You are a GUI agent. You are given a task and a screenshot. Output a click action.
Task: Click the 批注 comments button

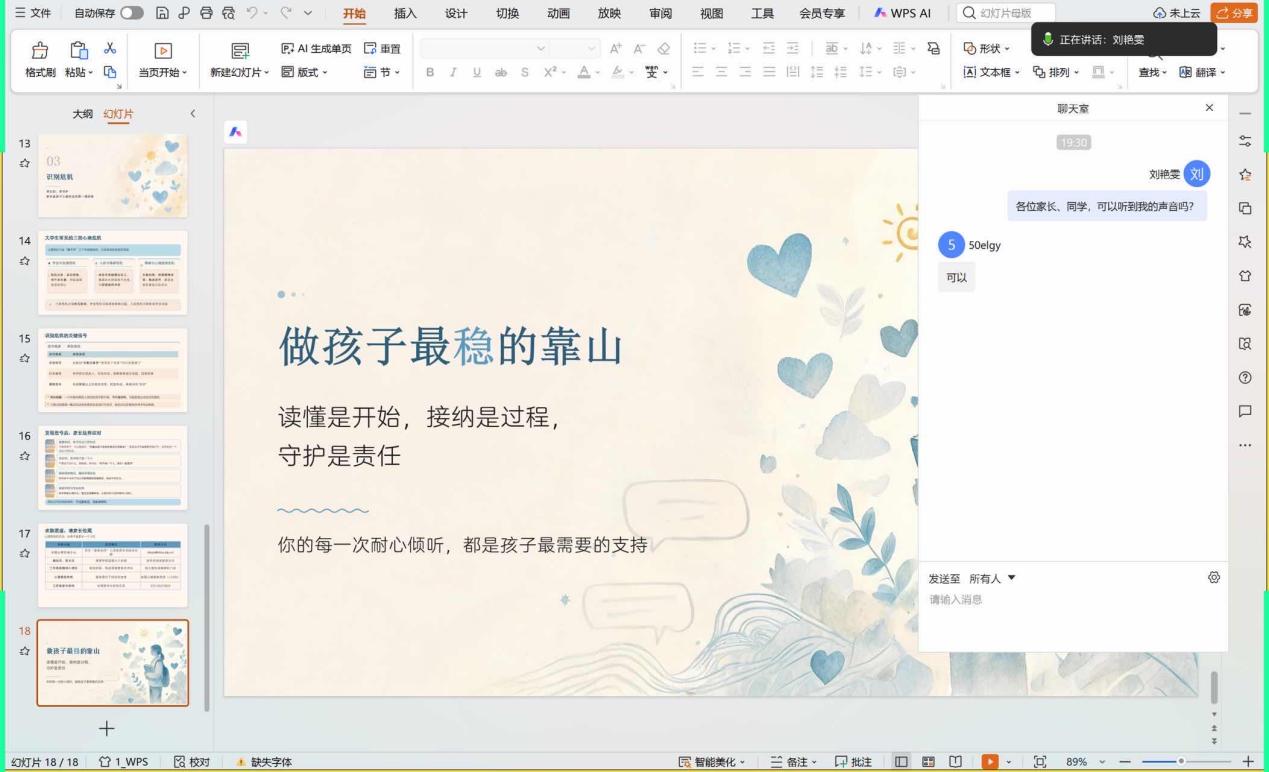[853, 762]
